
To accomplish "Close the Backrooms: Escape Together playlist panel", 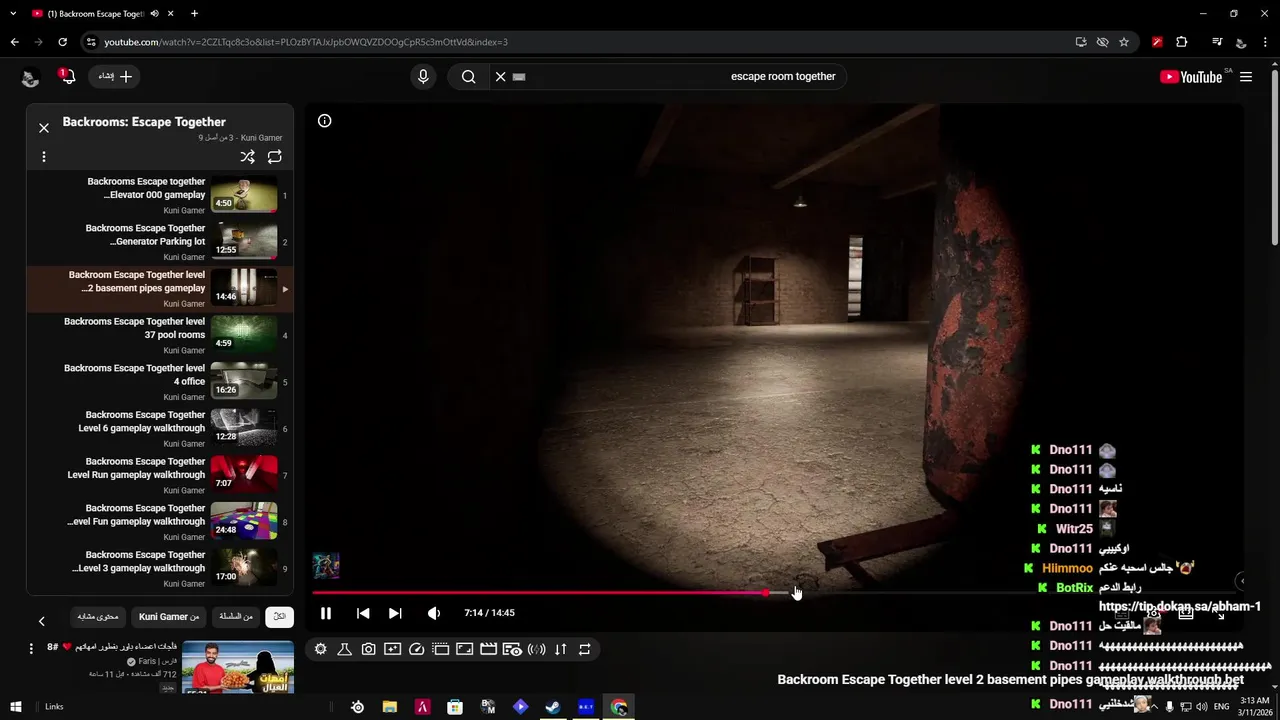I will click(x=44, y=128).
